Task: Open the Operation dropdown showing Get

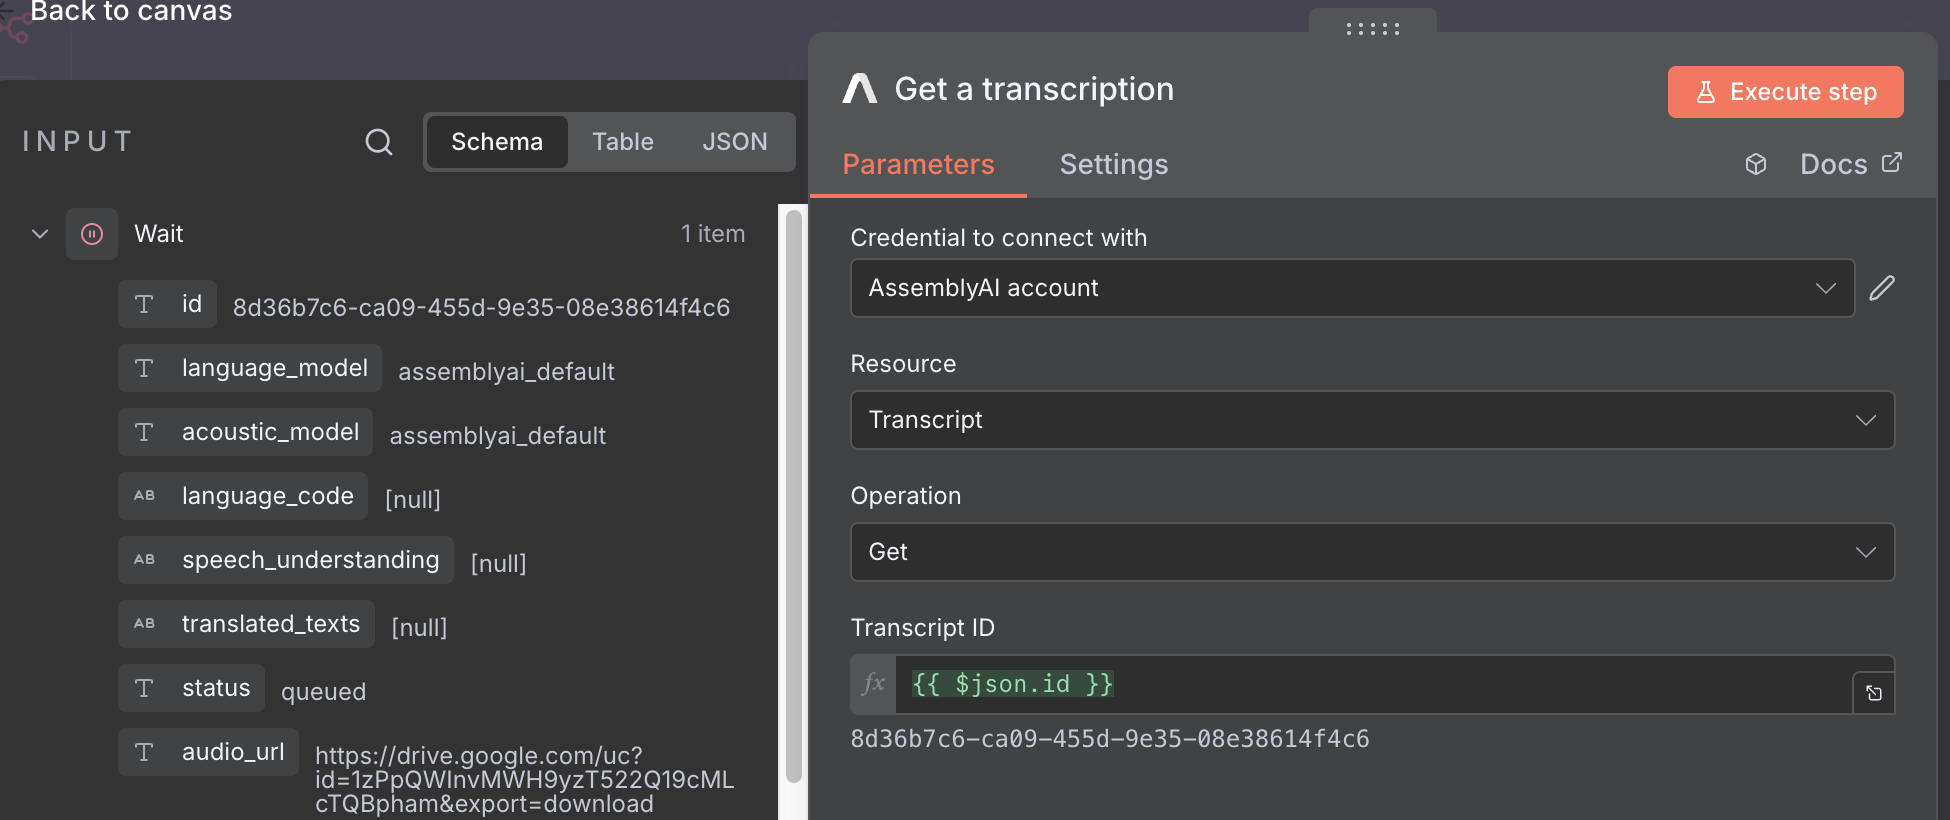Action: click(1371, 552)
